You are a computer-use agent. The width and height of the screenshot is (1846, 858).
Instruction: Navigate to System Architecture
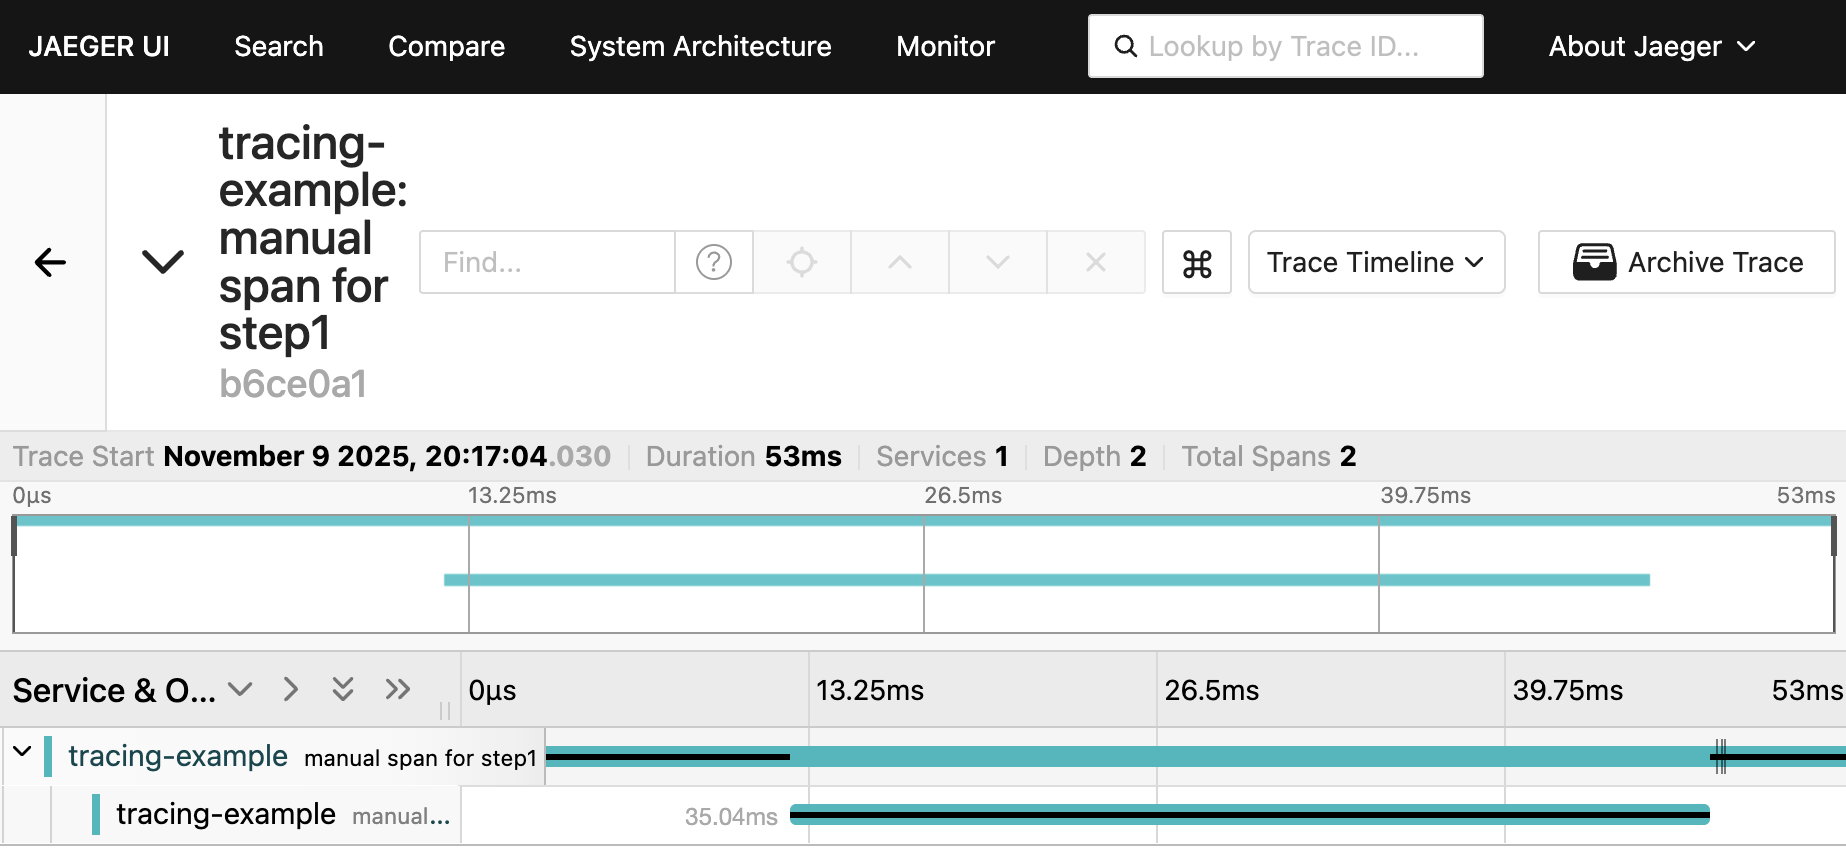700,46
